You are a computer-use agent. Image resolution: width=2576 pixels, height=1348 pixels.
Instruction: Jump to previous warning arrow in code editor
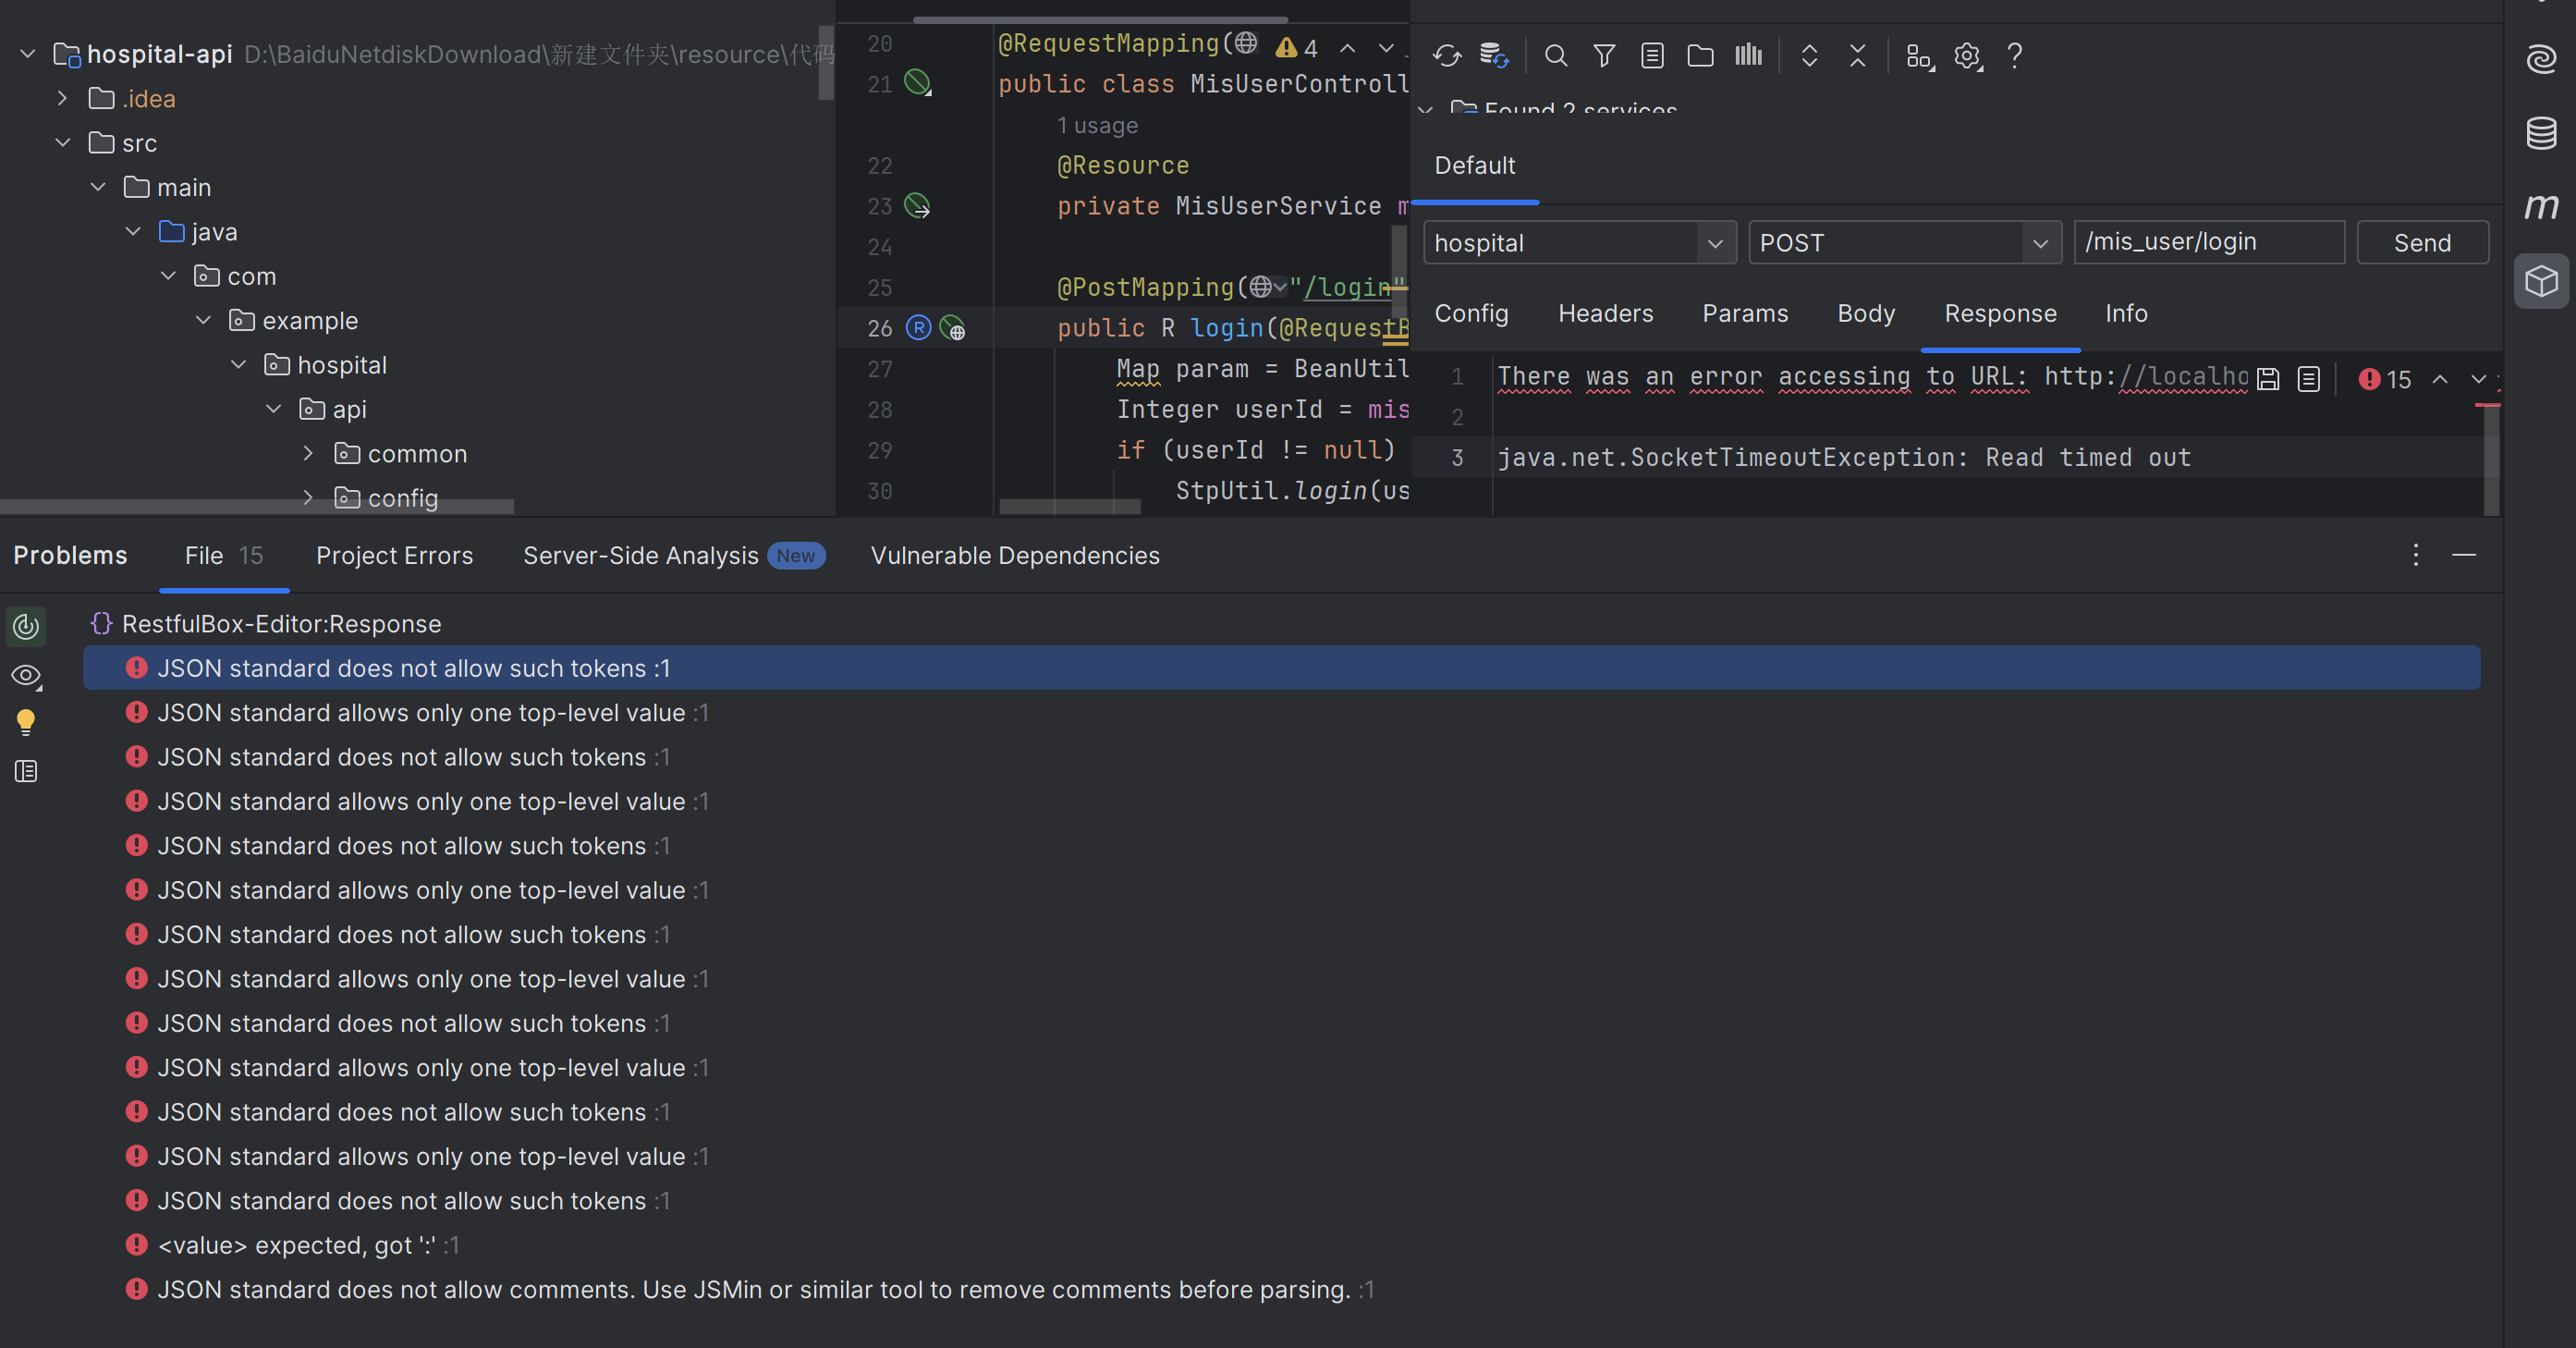[x=1348, y=48]
